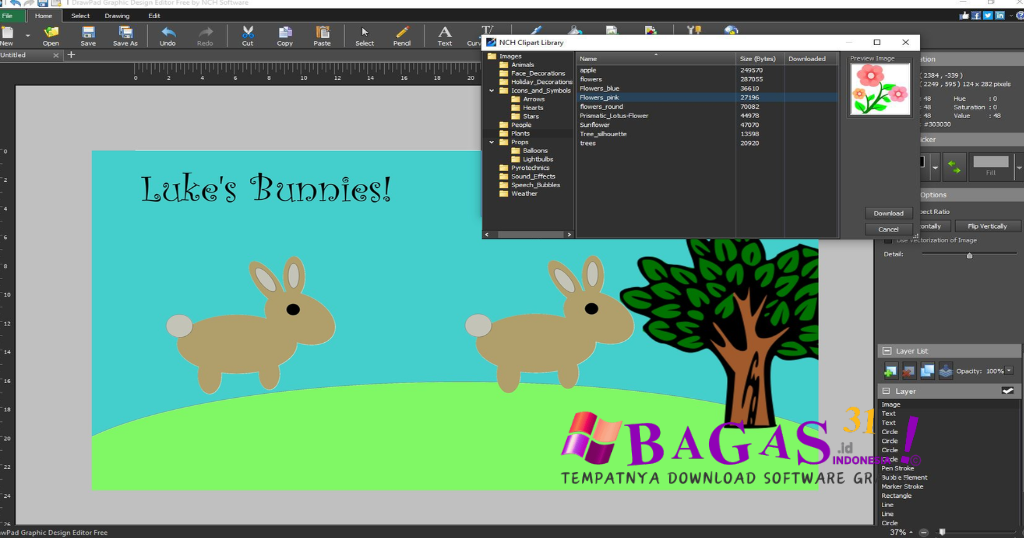The height and width of the screenshot is (538, 1024).
Task: Click the merge layers icon
Action: (x=945, y=371)
